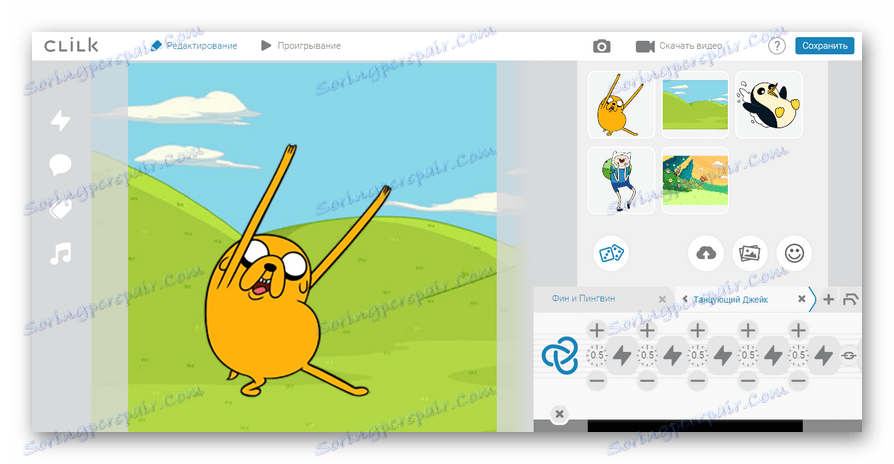Viewport: 894px width, 464px height.
Task: Click the black timeline scrollbar at bottom
Action: 695,426
